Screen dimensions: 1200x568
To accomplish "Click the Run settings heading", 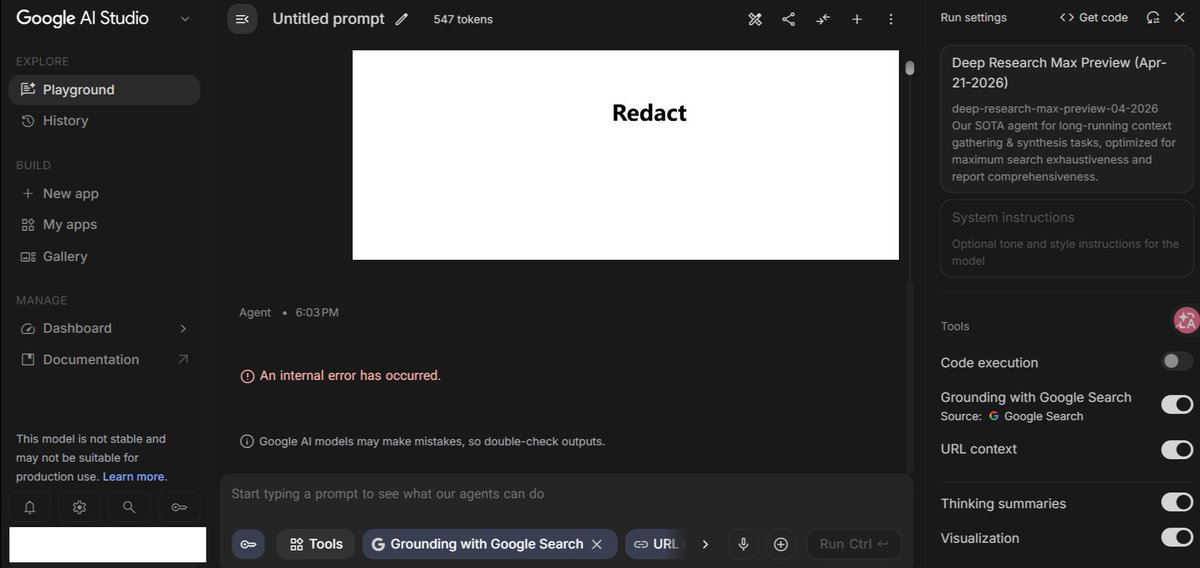I will point(974,17).
